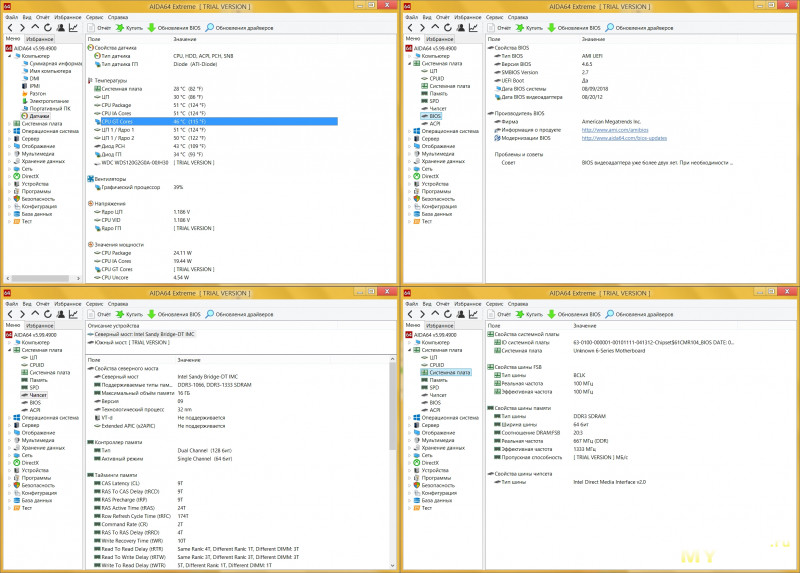This screenshot has width=800, height=573.
Task: Select Южный мост TRIAL VERSION device row
Action: [129, 342]
